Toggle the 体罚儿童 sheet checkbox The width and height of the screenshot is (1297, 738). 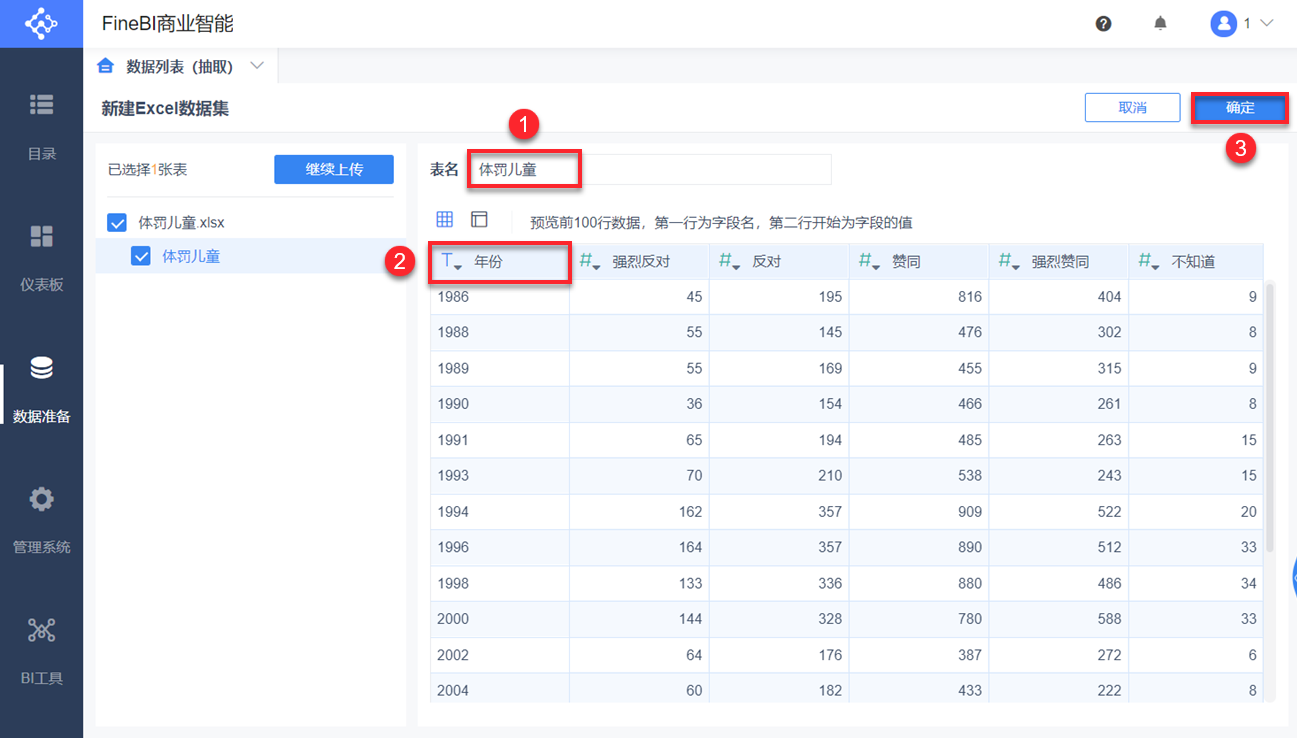141,256
